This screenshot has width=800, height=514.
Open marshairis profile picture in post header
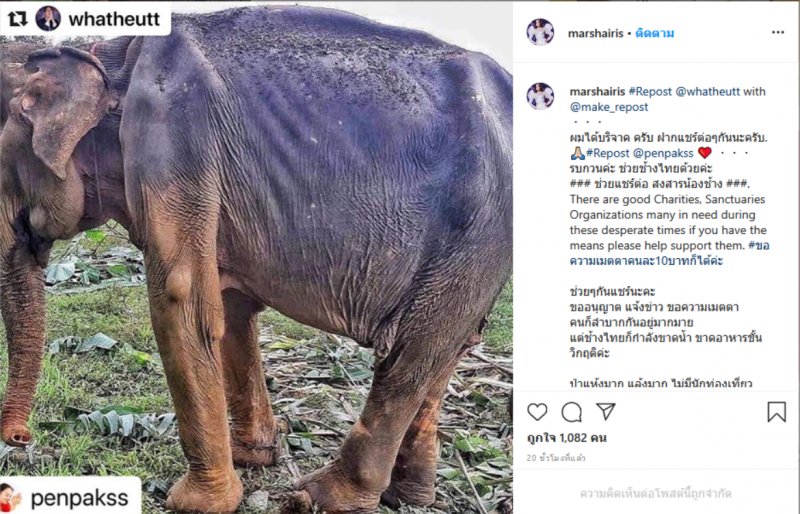pos(540,32)
